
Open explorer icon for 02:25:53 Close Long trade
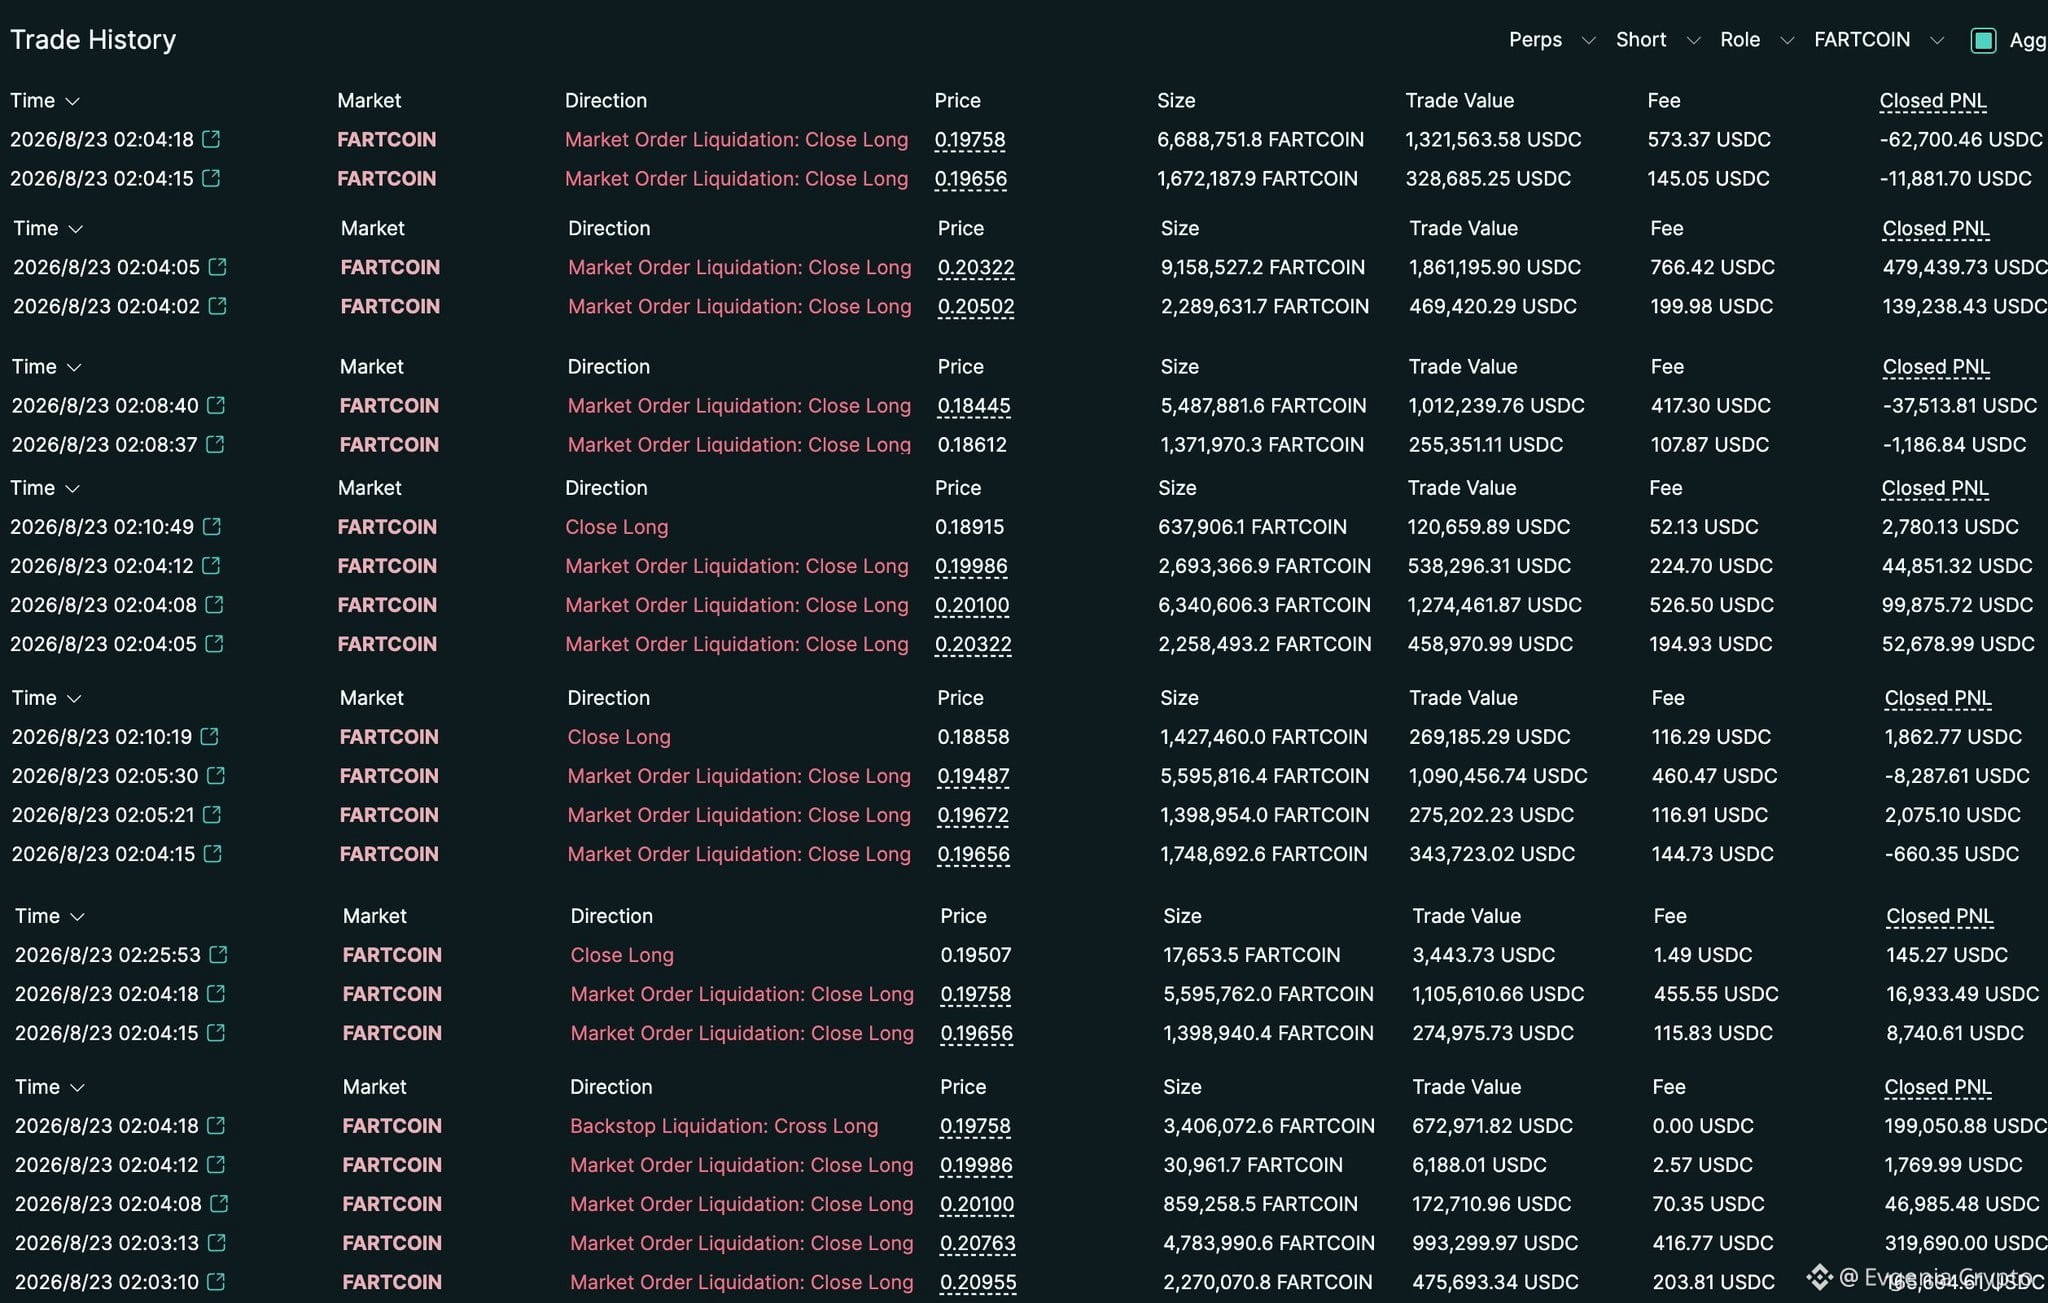(219, 954)
